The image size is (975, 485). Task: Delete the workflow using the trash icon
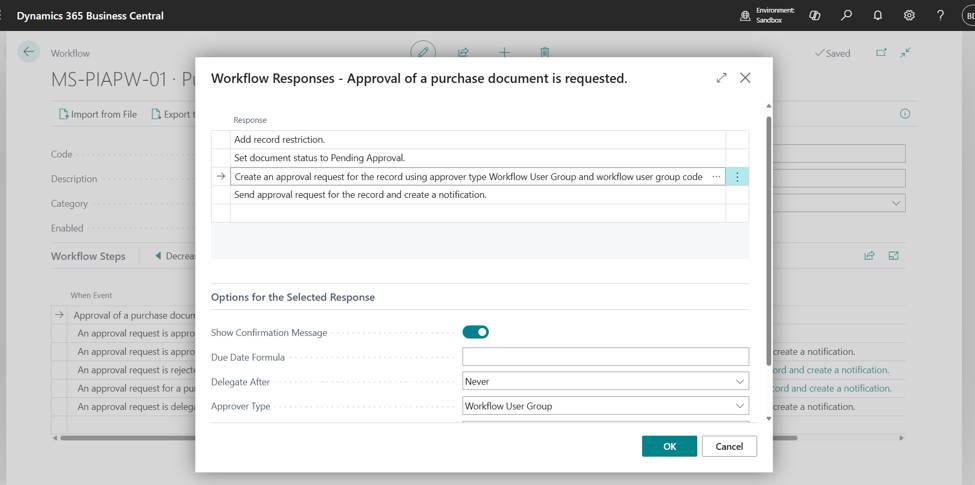click(545, 53)
